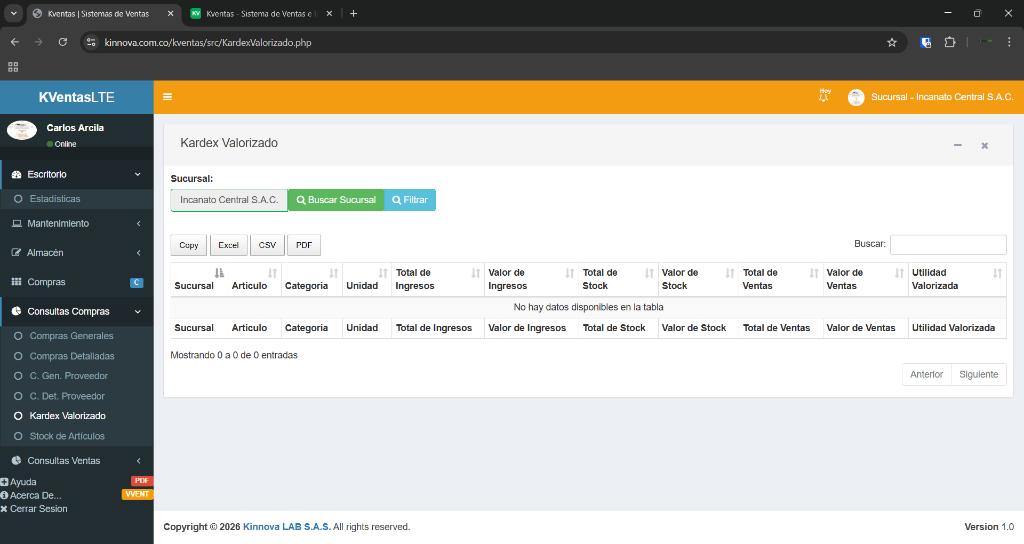Open Kinnova LAB S.A.S. link
1024x544 pixels.
coord(287,526)
